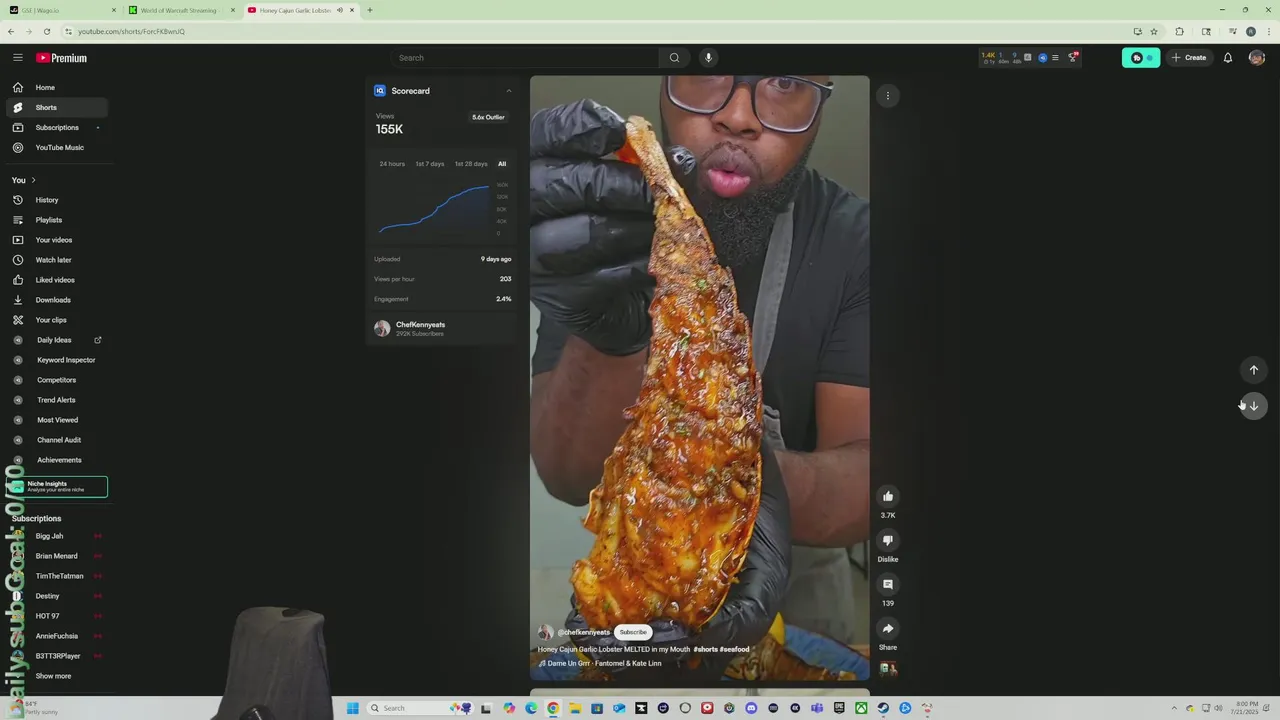Open Downloads in the sidebar
This screenshot has height=720, width=1280.
(56, 300)
